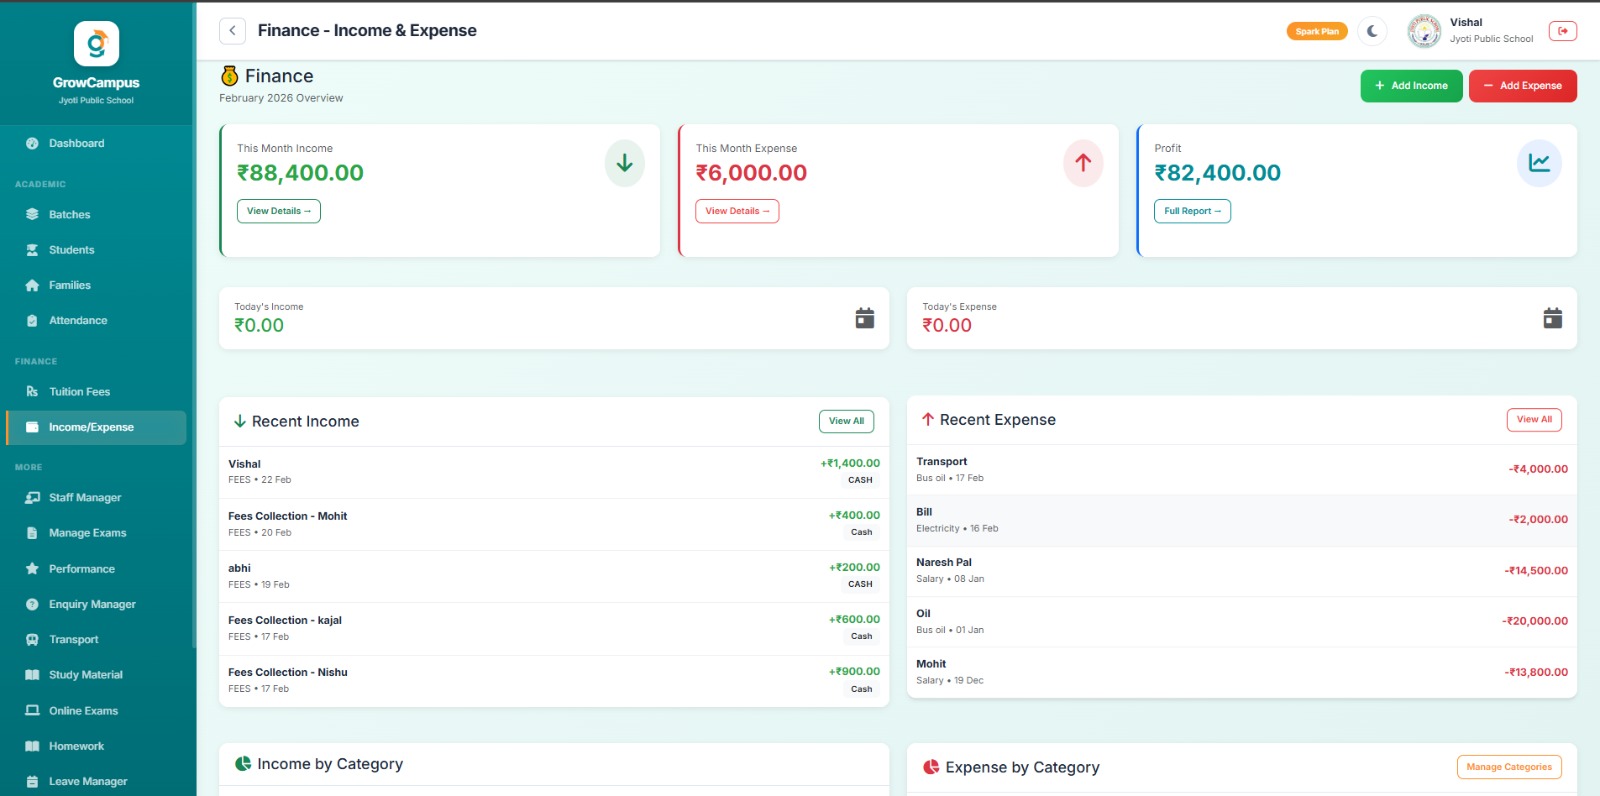Click the red up-arrow expense icon
This screenshot has width=1600, height=796.
pos(1082,163)
